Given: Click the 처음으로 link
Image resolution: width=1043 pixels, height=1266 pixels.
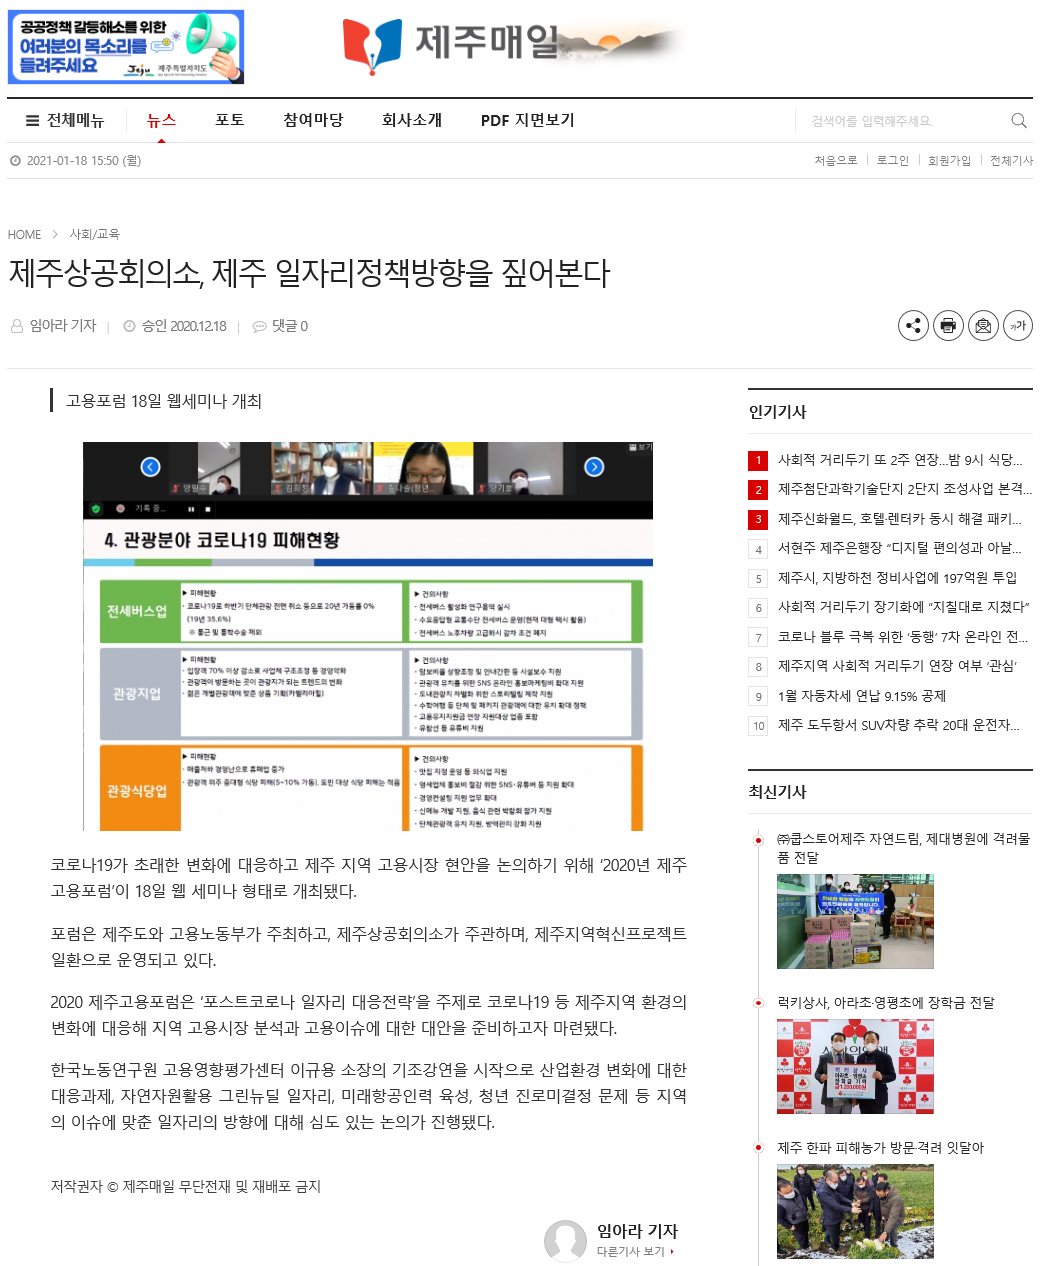Looking at the screenshot, I should [836, 160].
